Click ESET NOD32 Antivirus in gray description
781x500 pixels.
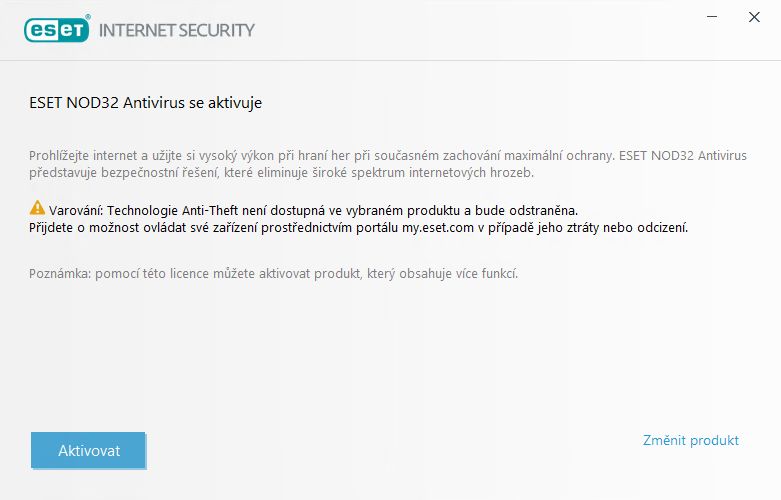683,156
